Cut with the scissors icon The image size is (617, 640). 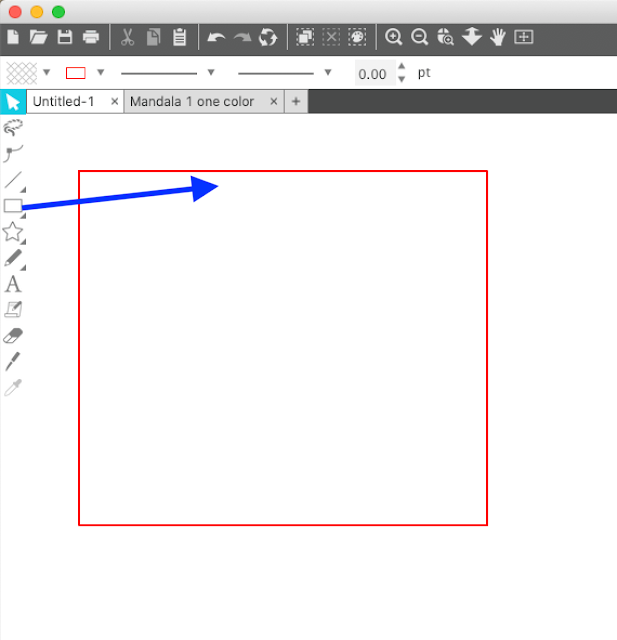[127, 37]
